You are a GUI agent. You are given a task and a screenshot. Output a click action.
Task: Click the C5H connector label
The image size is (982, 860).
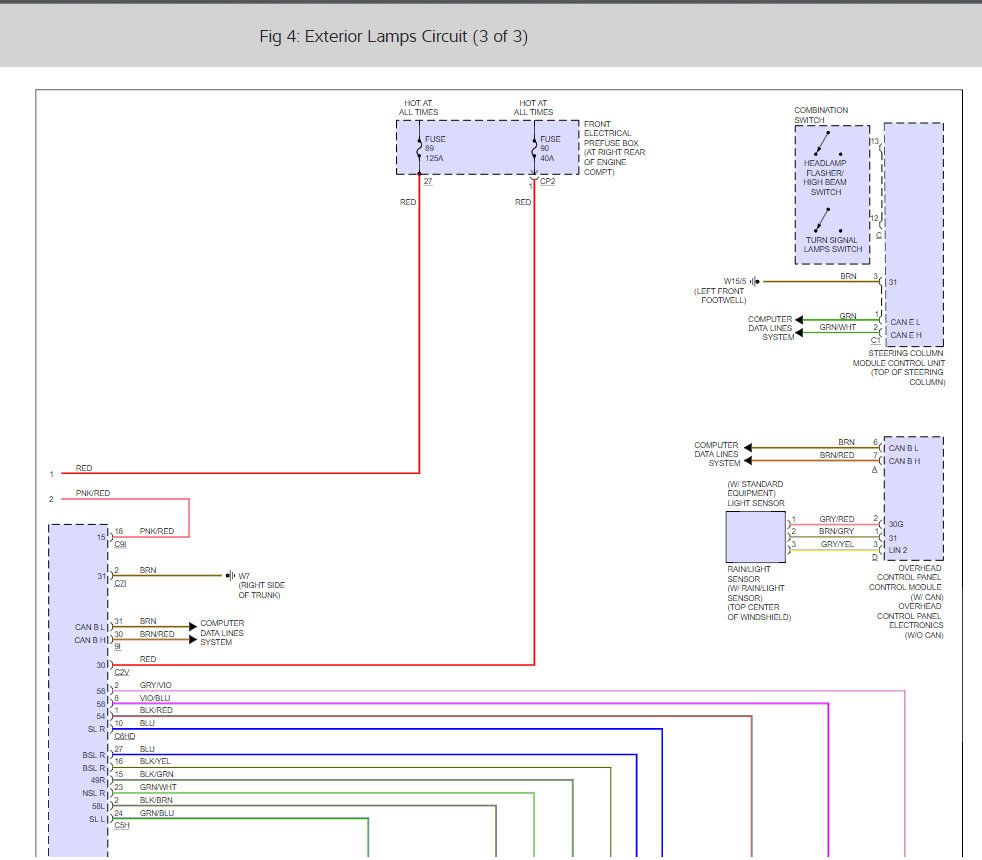(121, 825)
